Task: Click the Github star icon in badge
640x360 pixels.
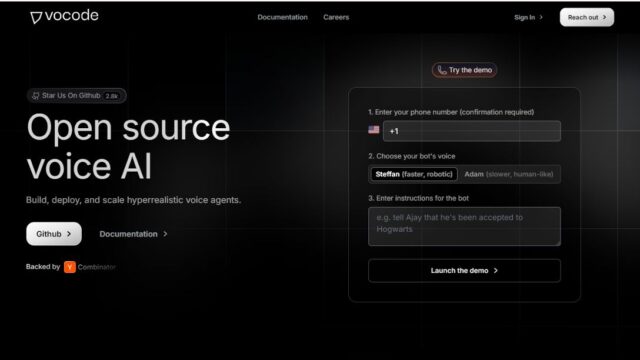Action: 36,96
